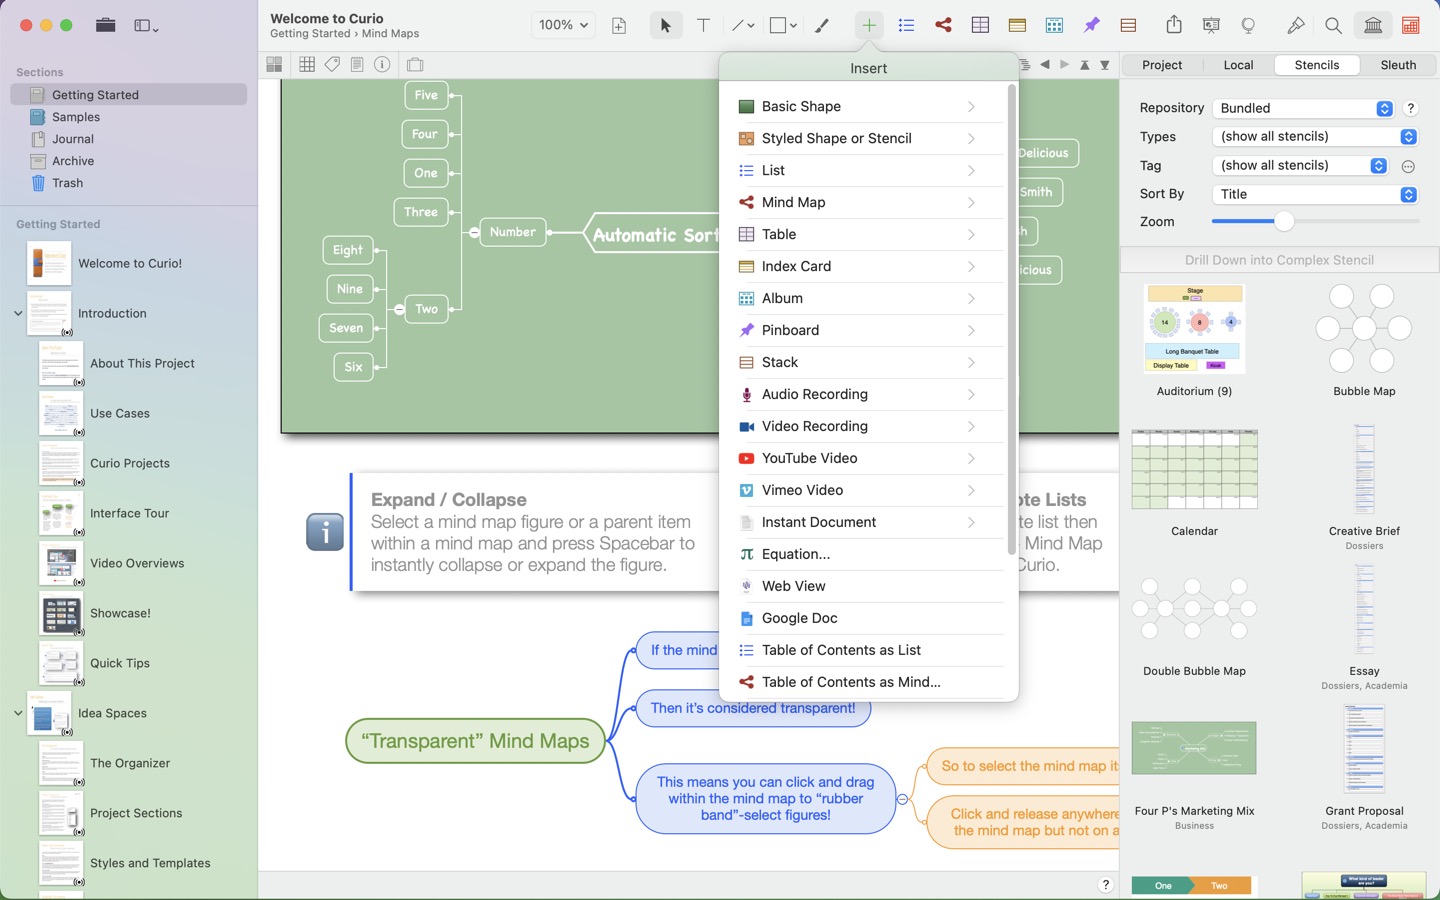The image size is (1440, 900).
Task: Toggle the sidebar visibility button
Action: coord(146,26)
